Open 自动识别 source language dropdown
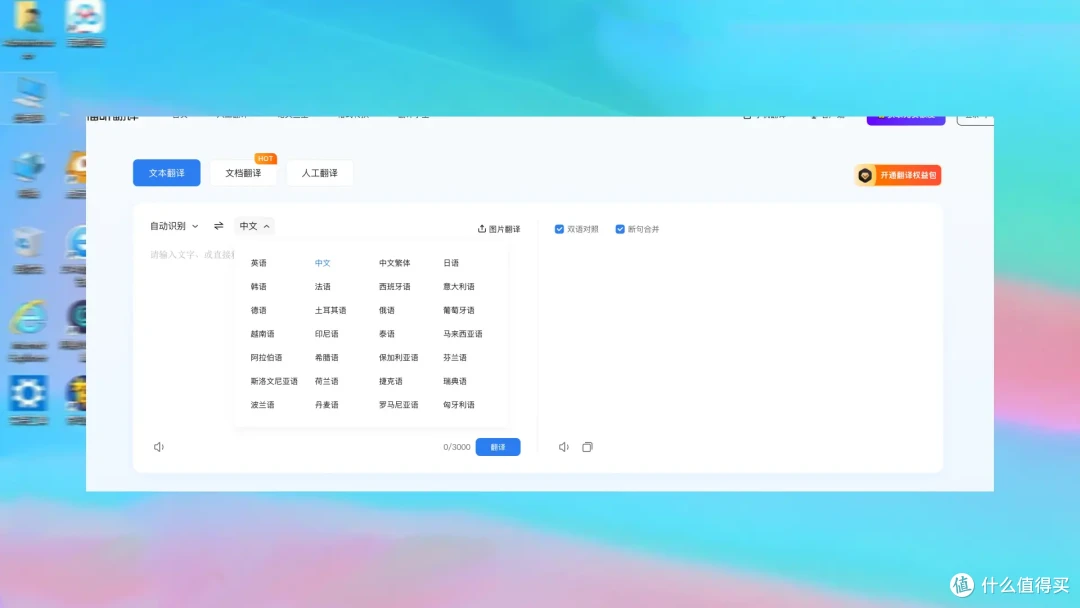Viewport: 1080px width, 608px height. [x=174, y=226]
